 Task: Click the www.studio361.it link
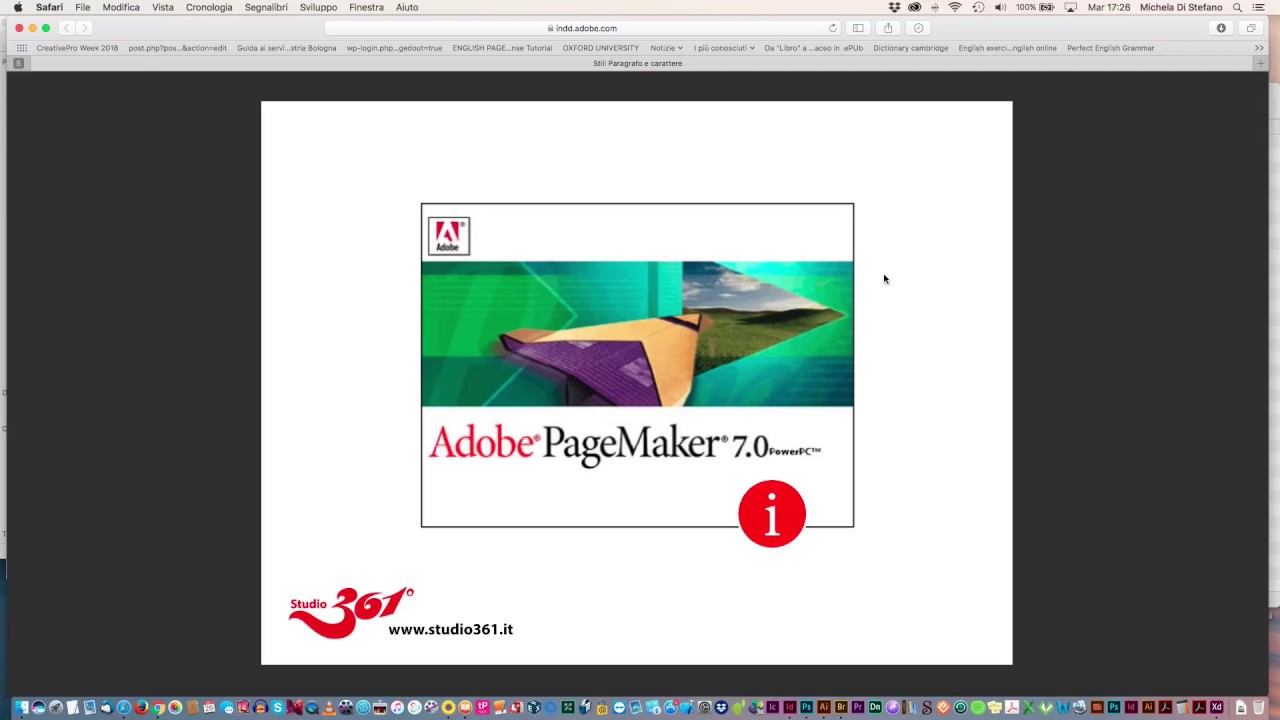(x=450, y=629)
